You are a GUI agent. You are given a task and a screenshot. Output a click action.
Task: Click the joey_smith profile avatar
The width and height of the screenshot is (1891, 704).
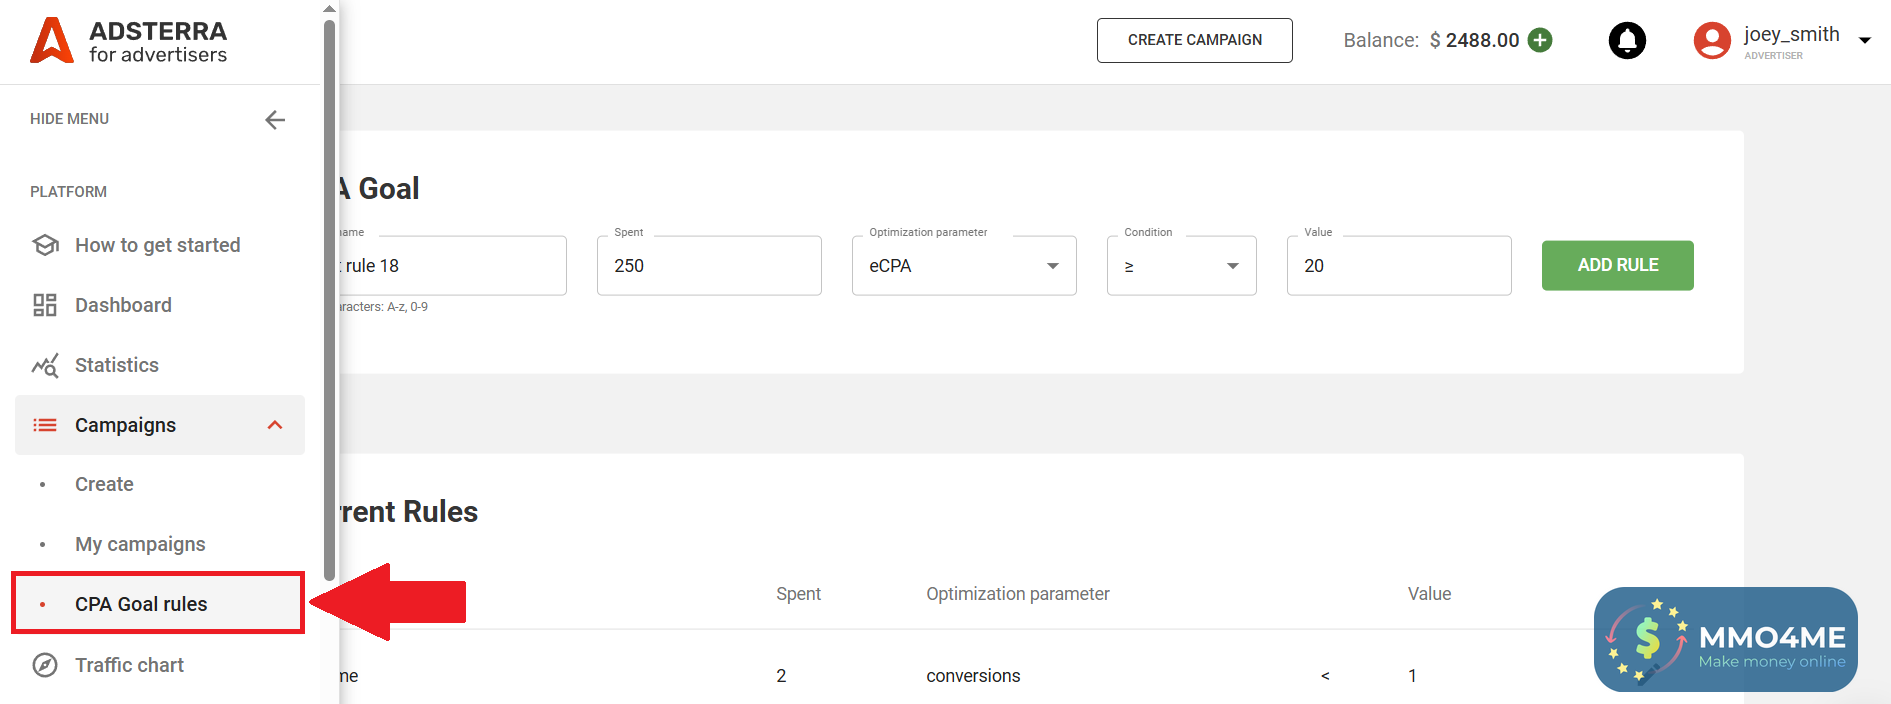[x=1712, y=41]
